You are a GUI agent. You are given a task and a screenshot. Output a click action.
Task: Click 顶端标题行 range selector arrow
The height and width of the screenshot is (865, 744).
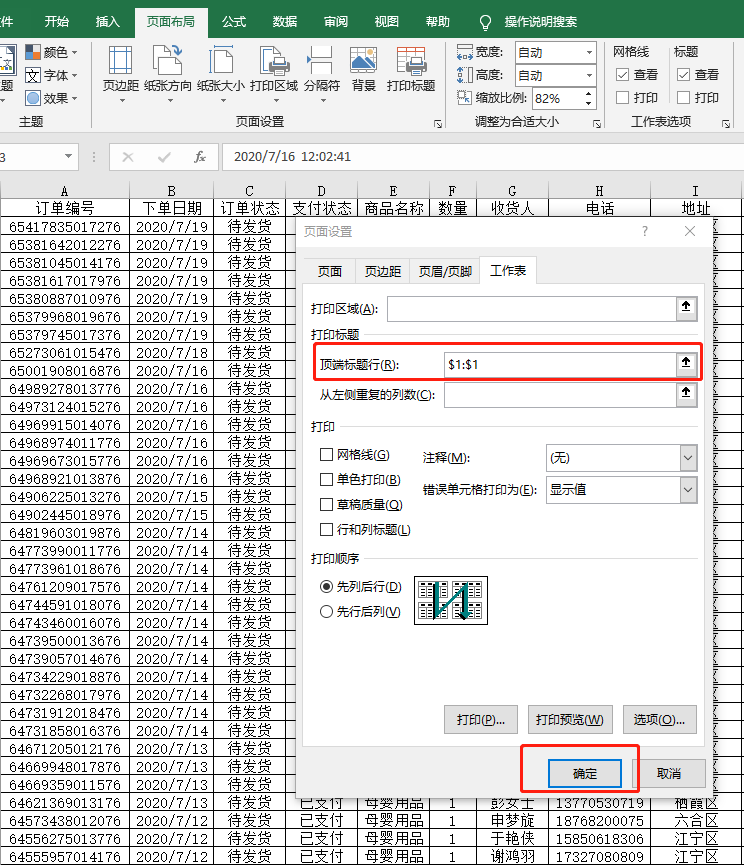686,364
